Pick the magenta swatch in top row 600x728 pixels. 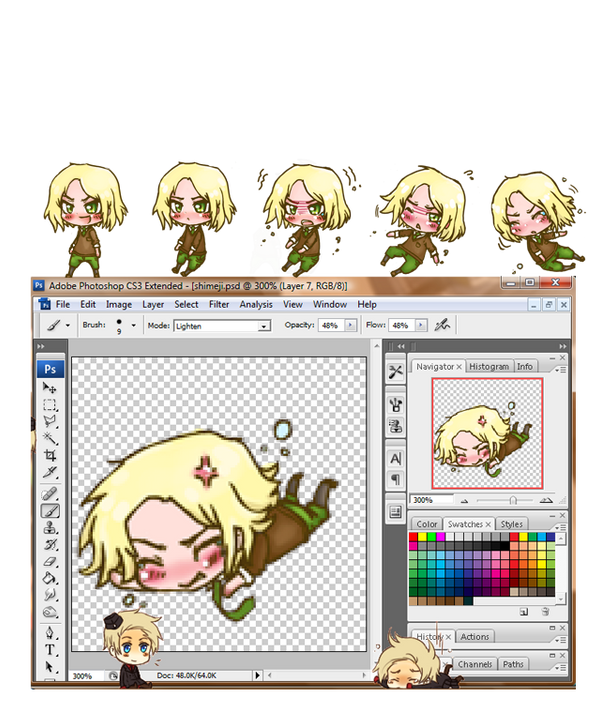coord(440,537)
